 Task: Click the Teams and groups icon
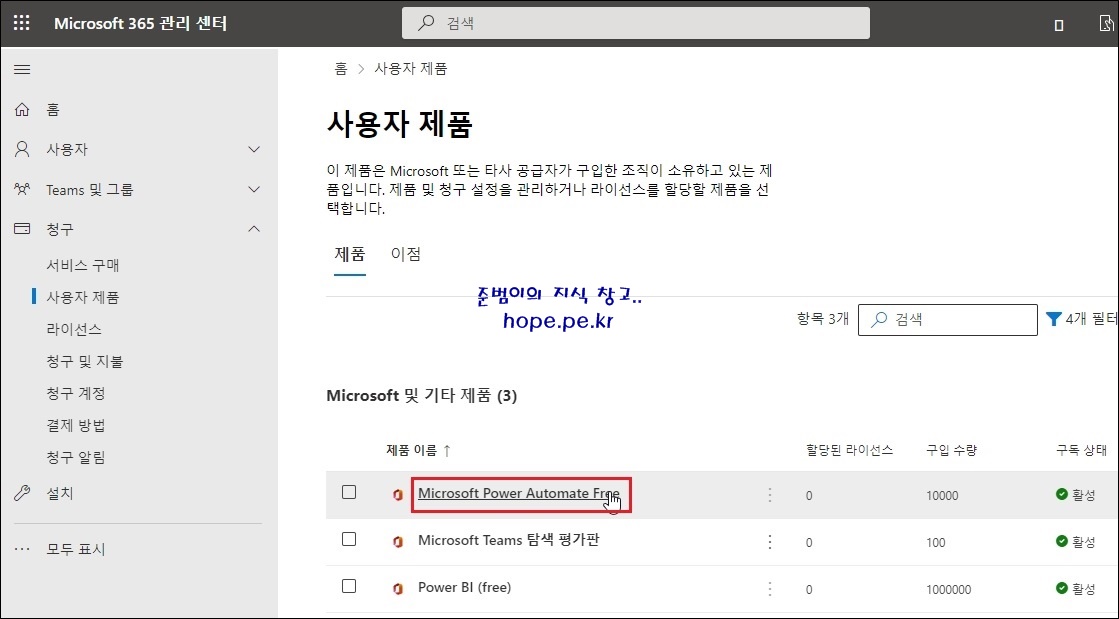point(22,189)
